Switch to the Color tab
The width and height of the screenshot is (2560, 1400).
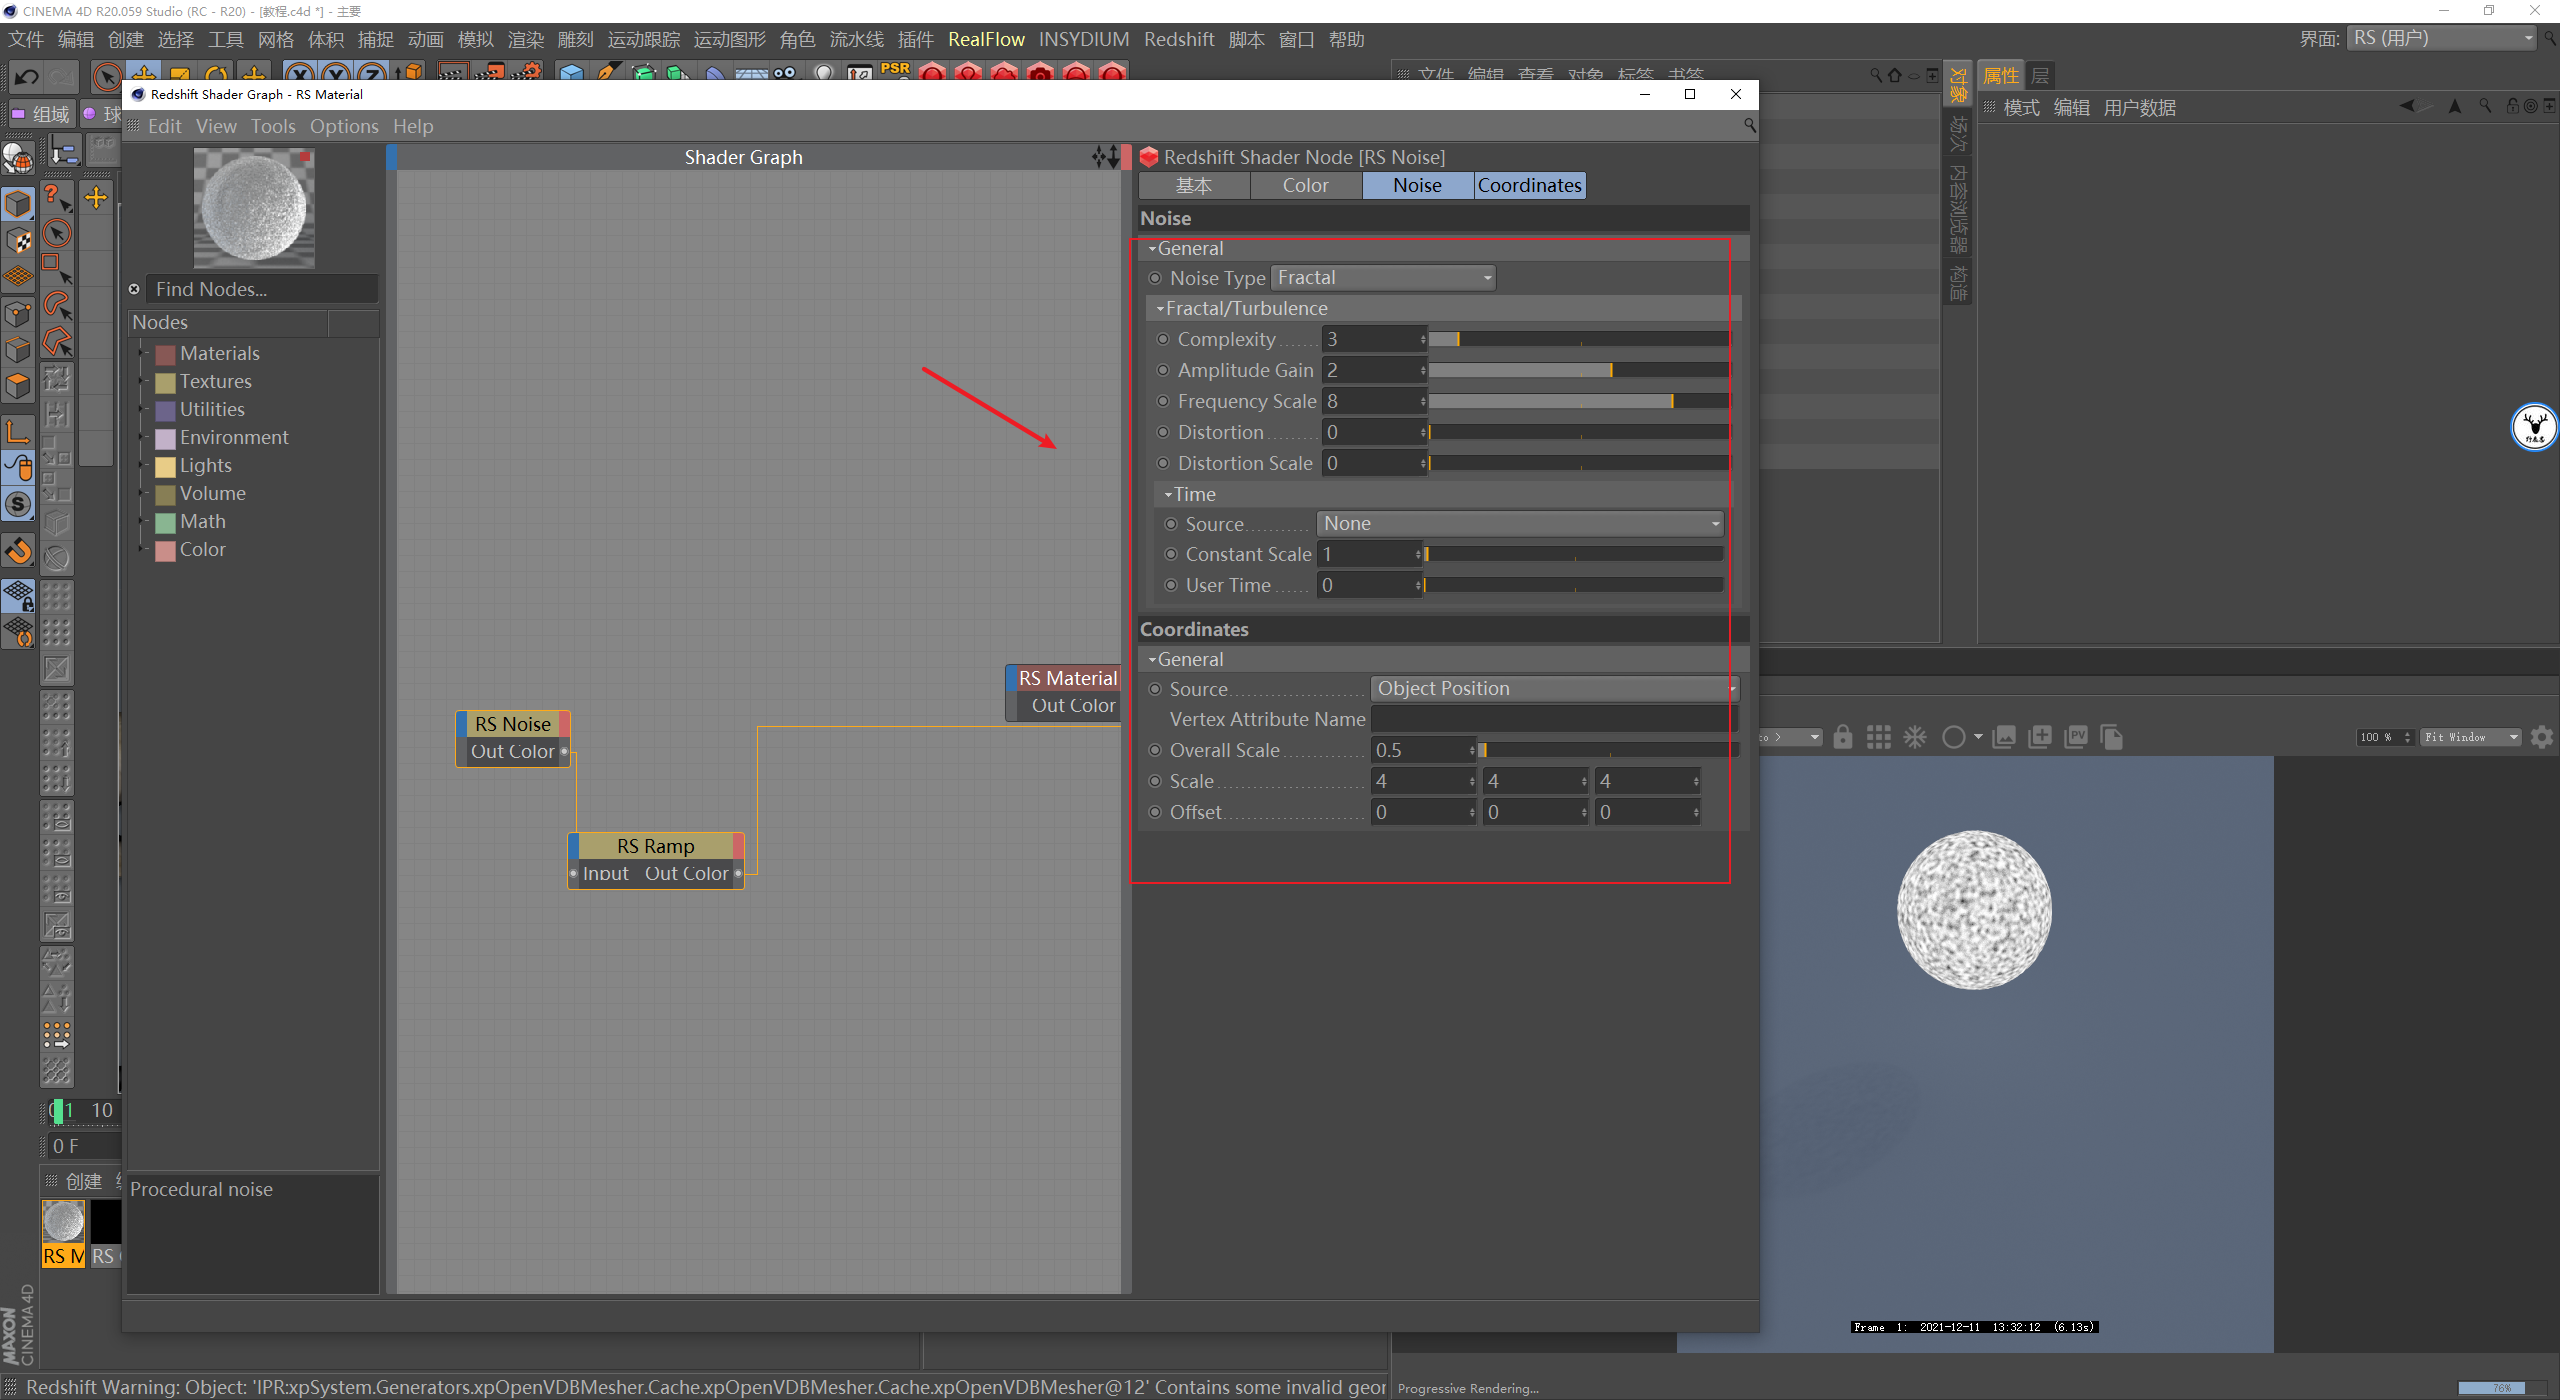click(1305, 185)
